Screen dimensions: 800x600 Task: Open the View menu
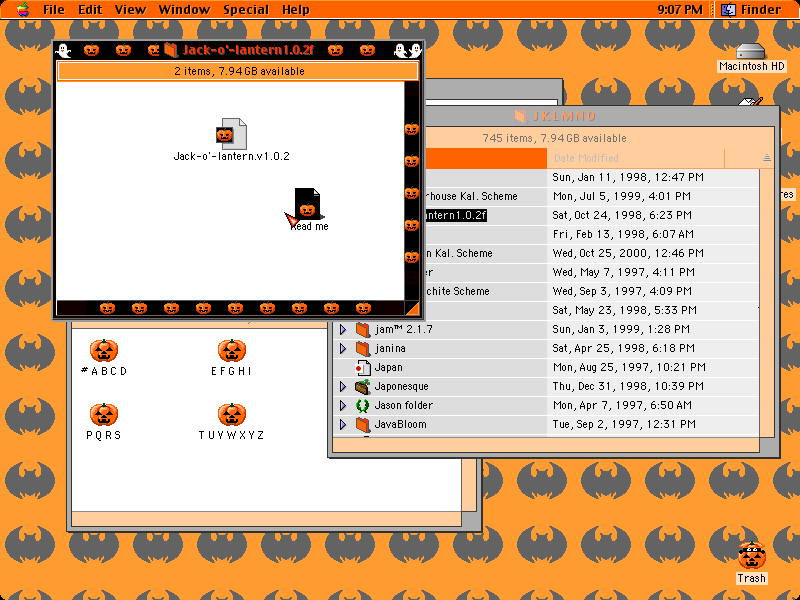click(x=130, y=10)
